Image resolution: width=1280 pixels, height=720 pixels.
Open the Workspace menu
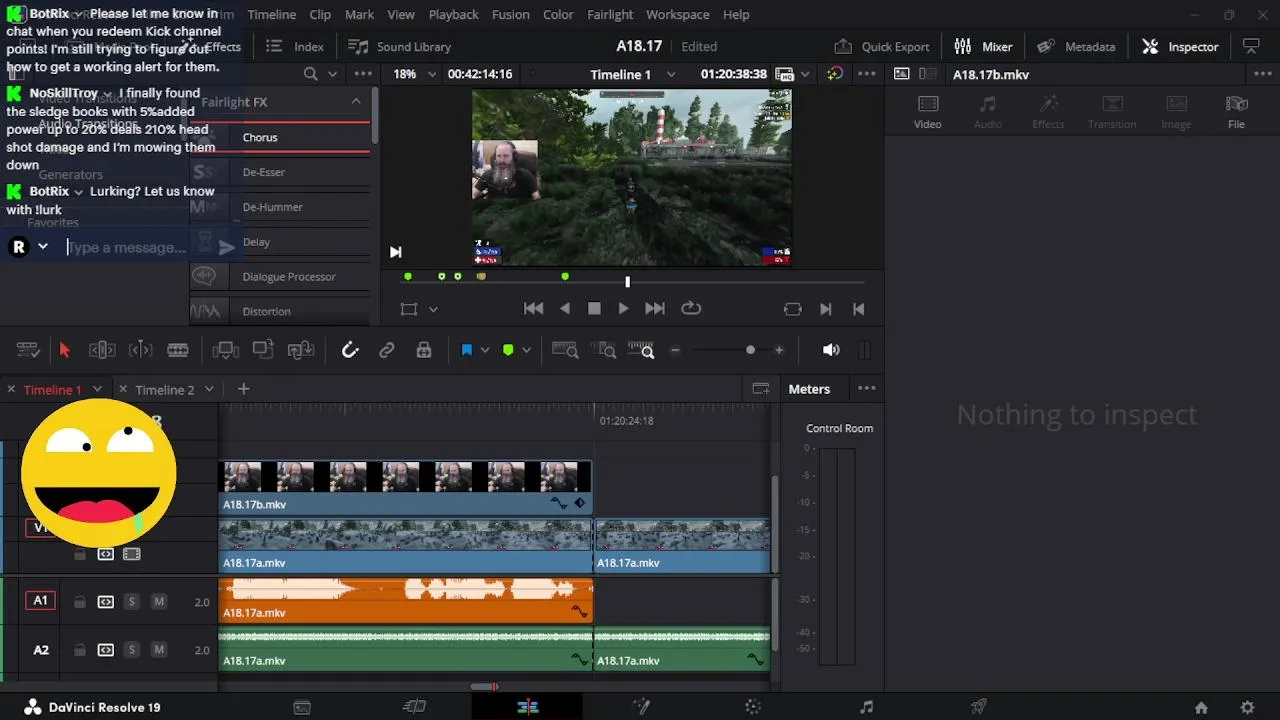click(677, 15)
